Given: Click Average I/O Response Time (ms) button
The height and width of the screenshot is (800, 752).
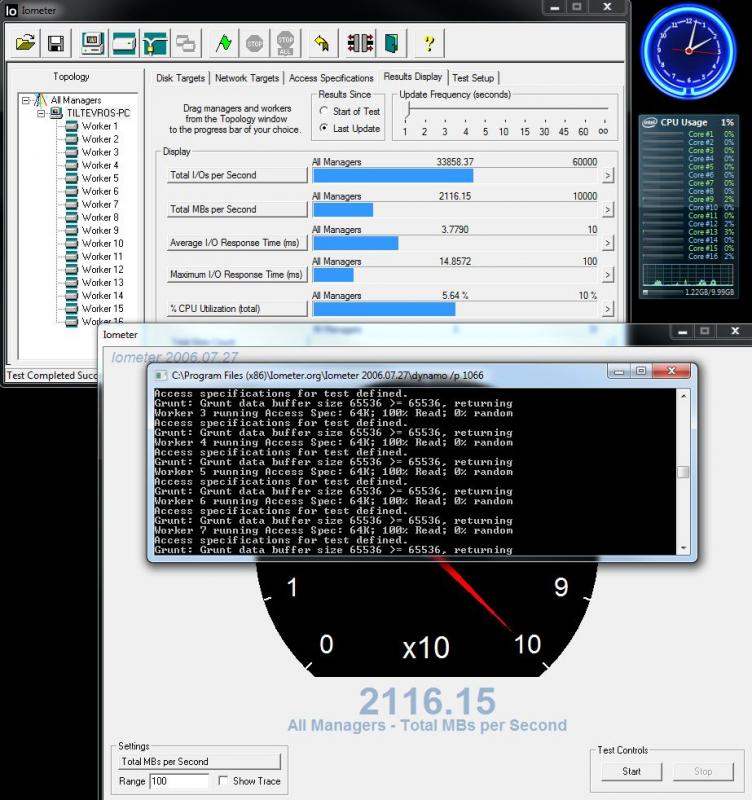Looking at the screenshot, I should (237, 243).
